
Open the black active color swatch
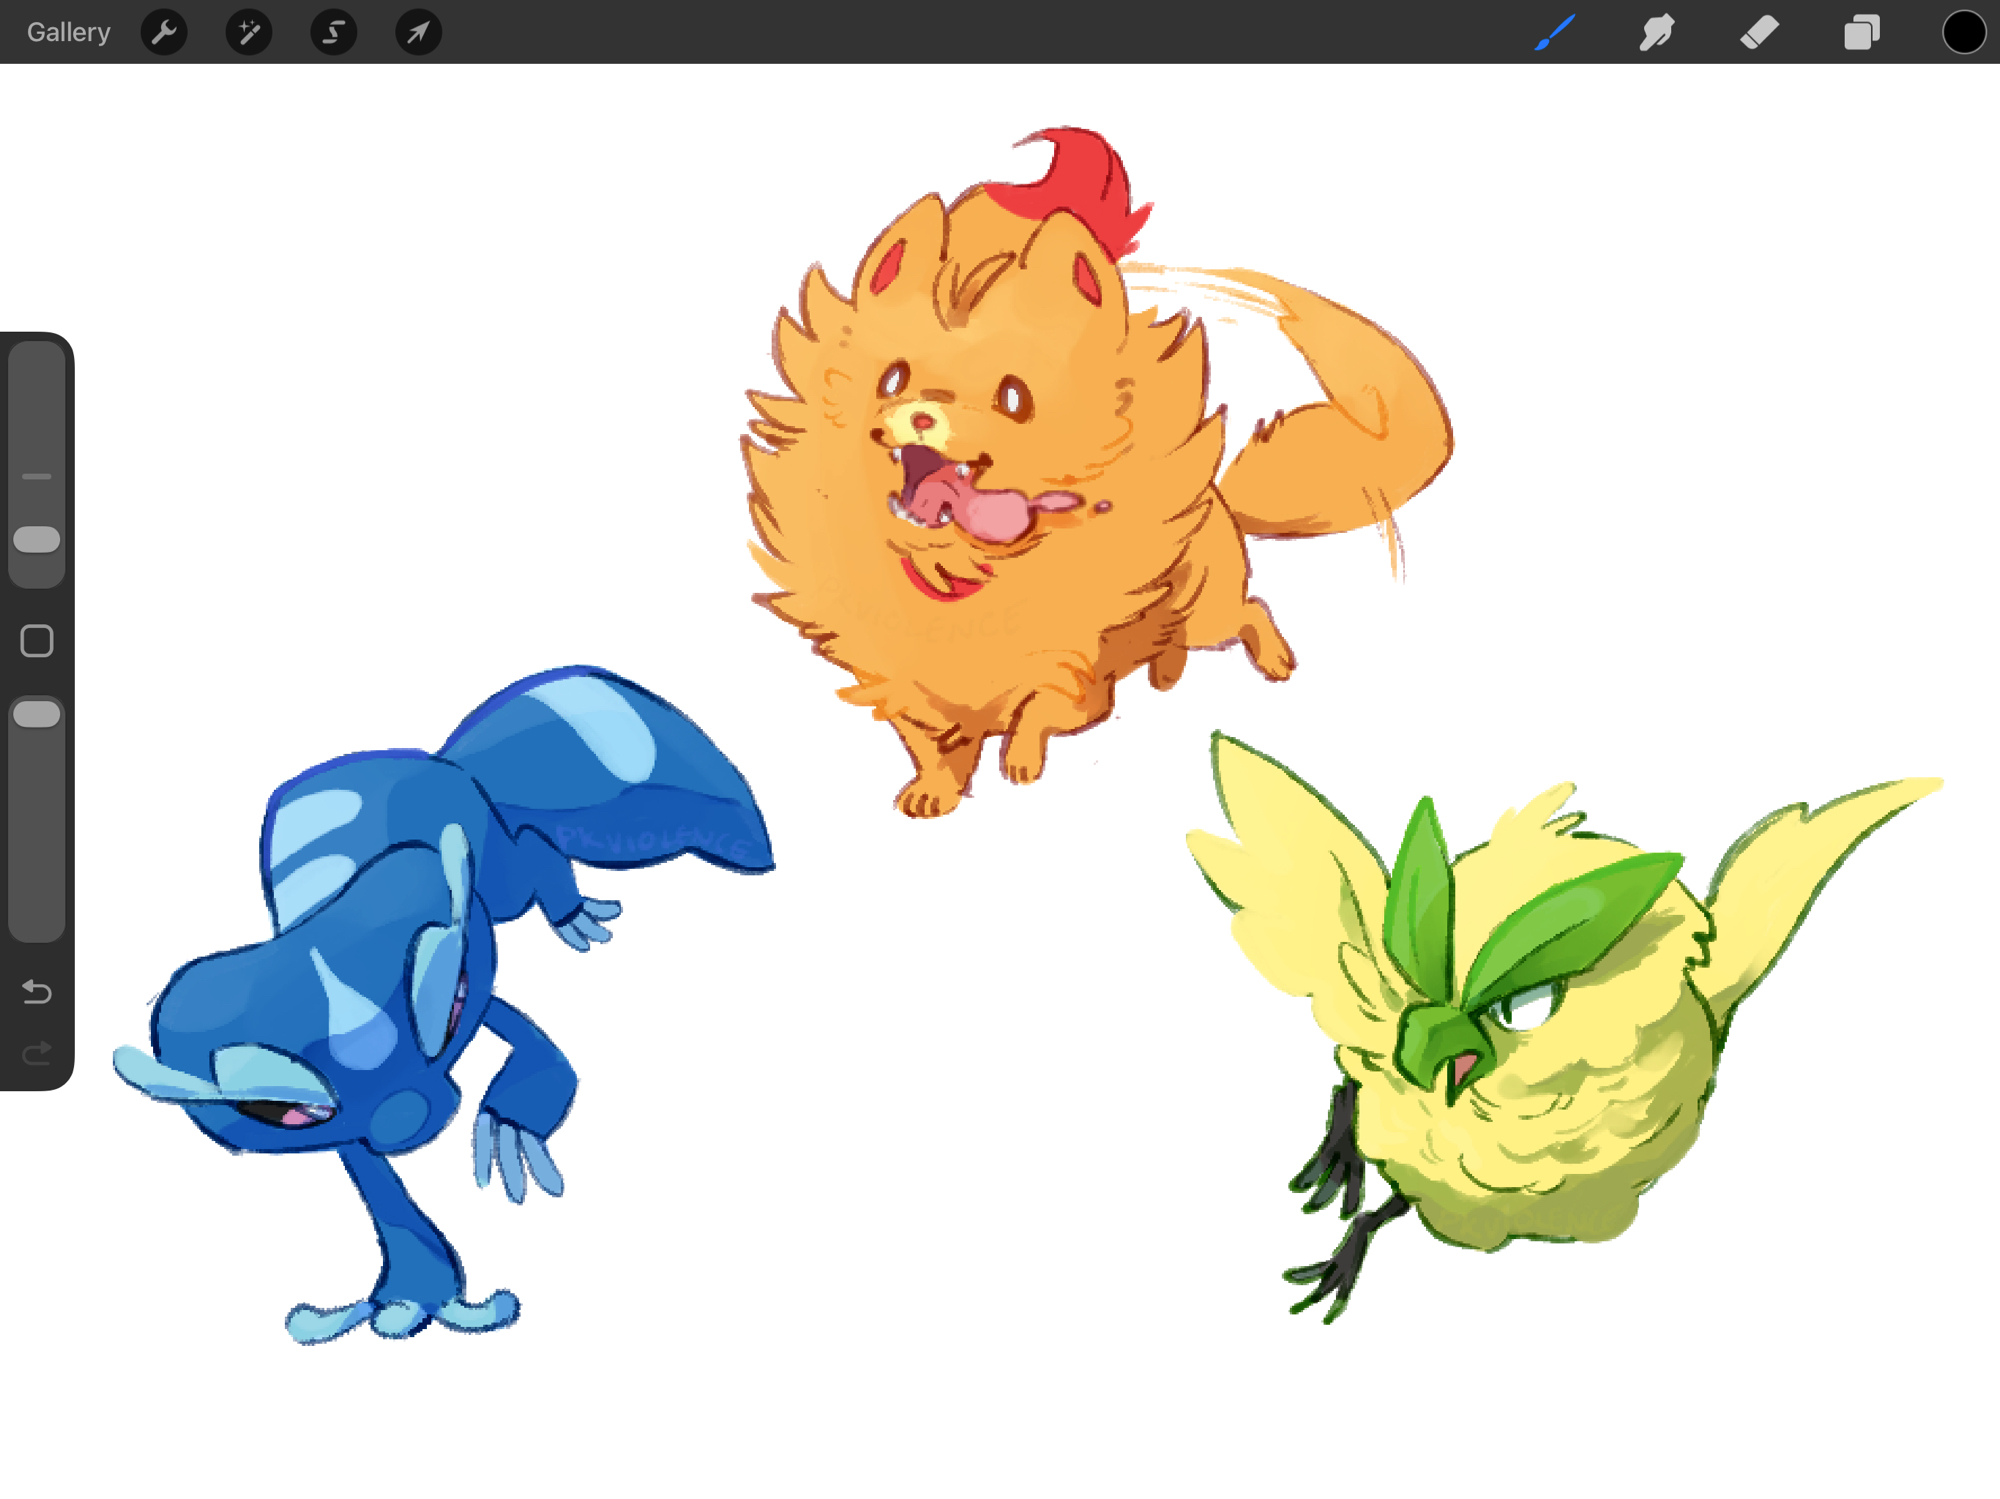(x=1963, y=32)
